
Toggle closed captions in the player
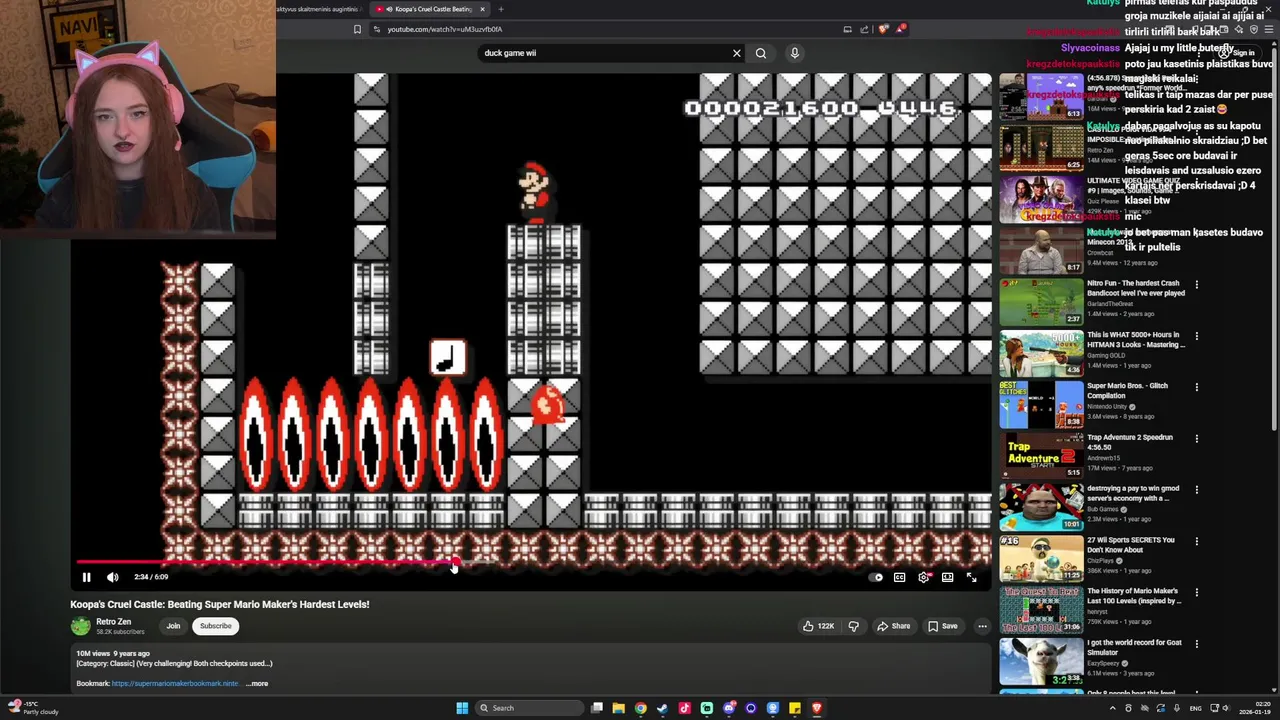pos(899,577)
